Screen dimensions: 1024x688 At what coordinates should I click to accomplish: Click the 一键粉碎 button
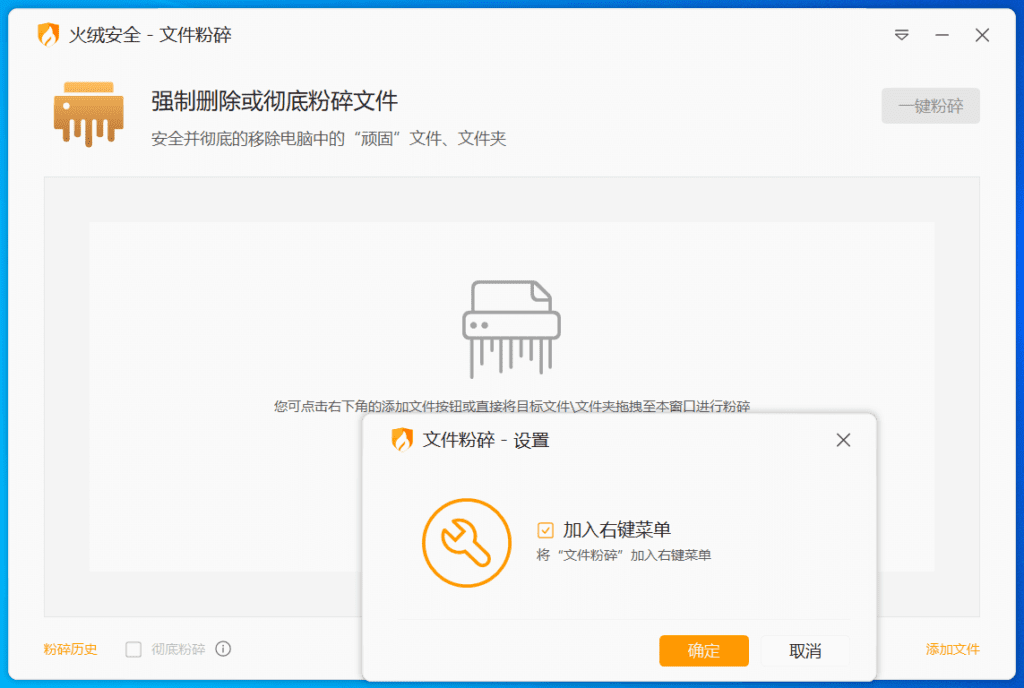tap(931, 106)
